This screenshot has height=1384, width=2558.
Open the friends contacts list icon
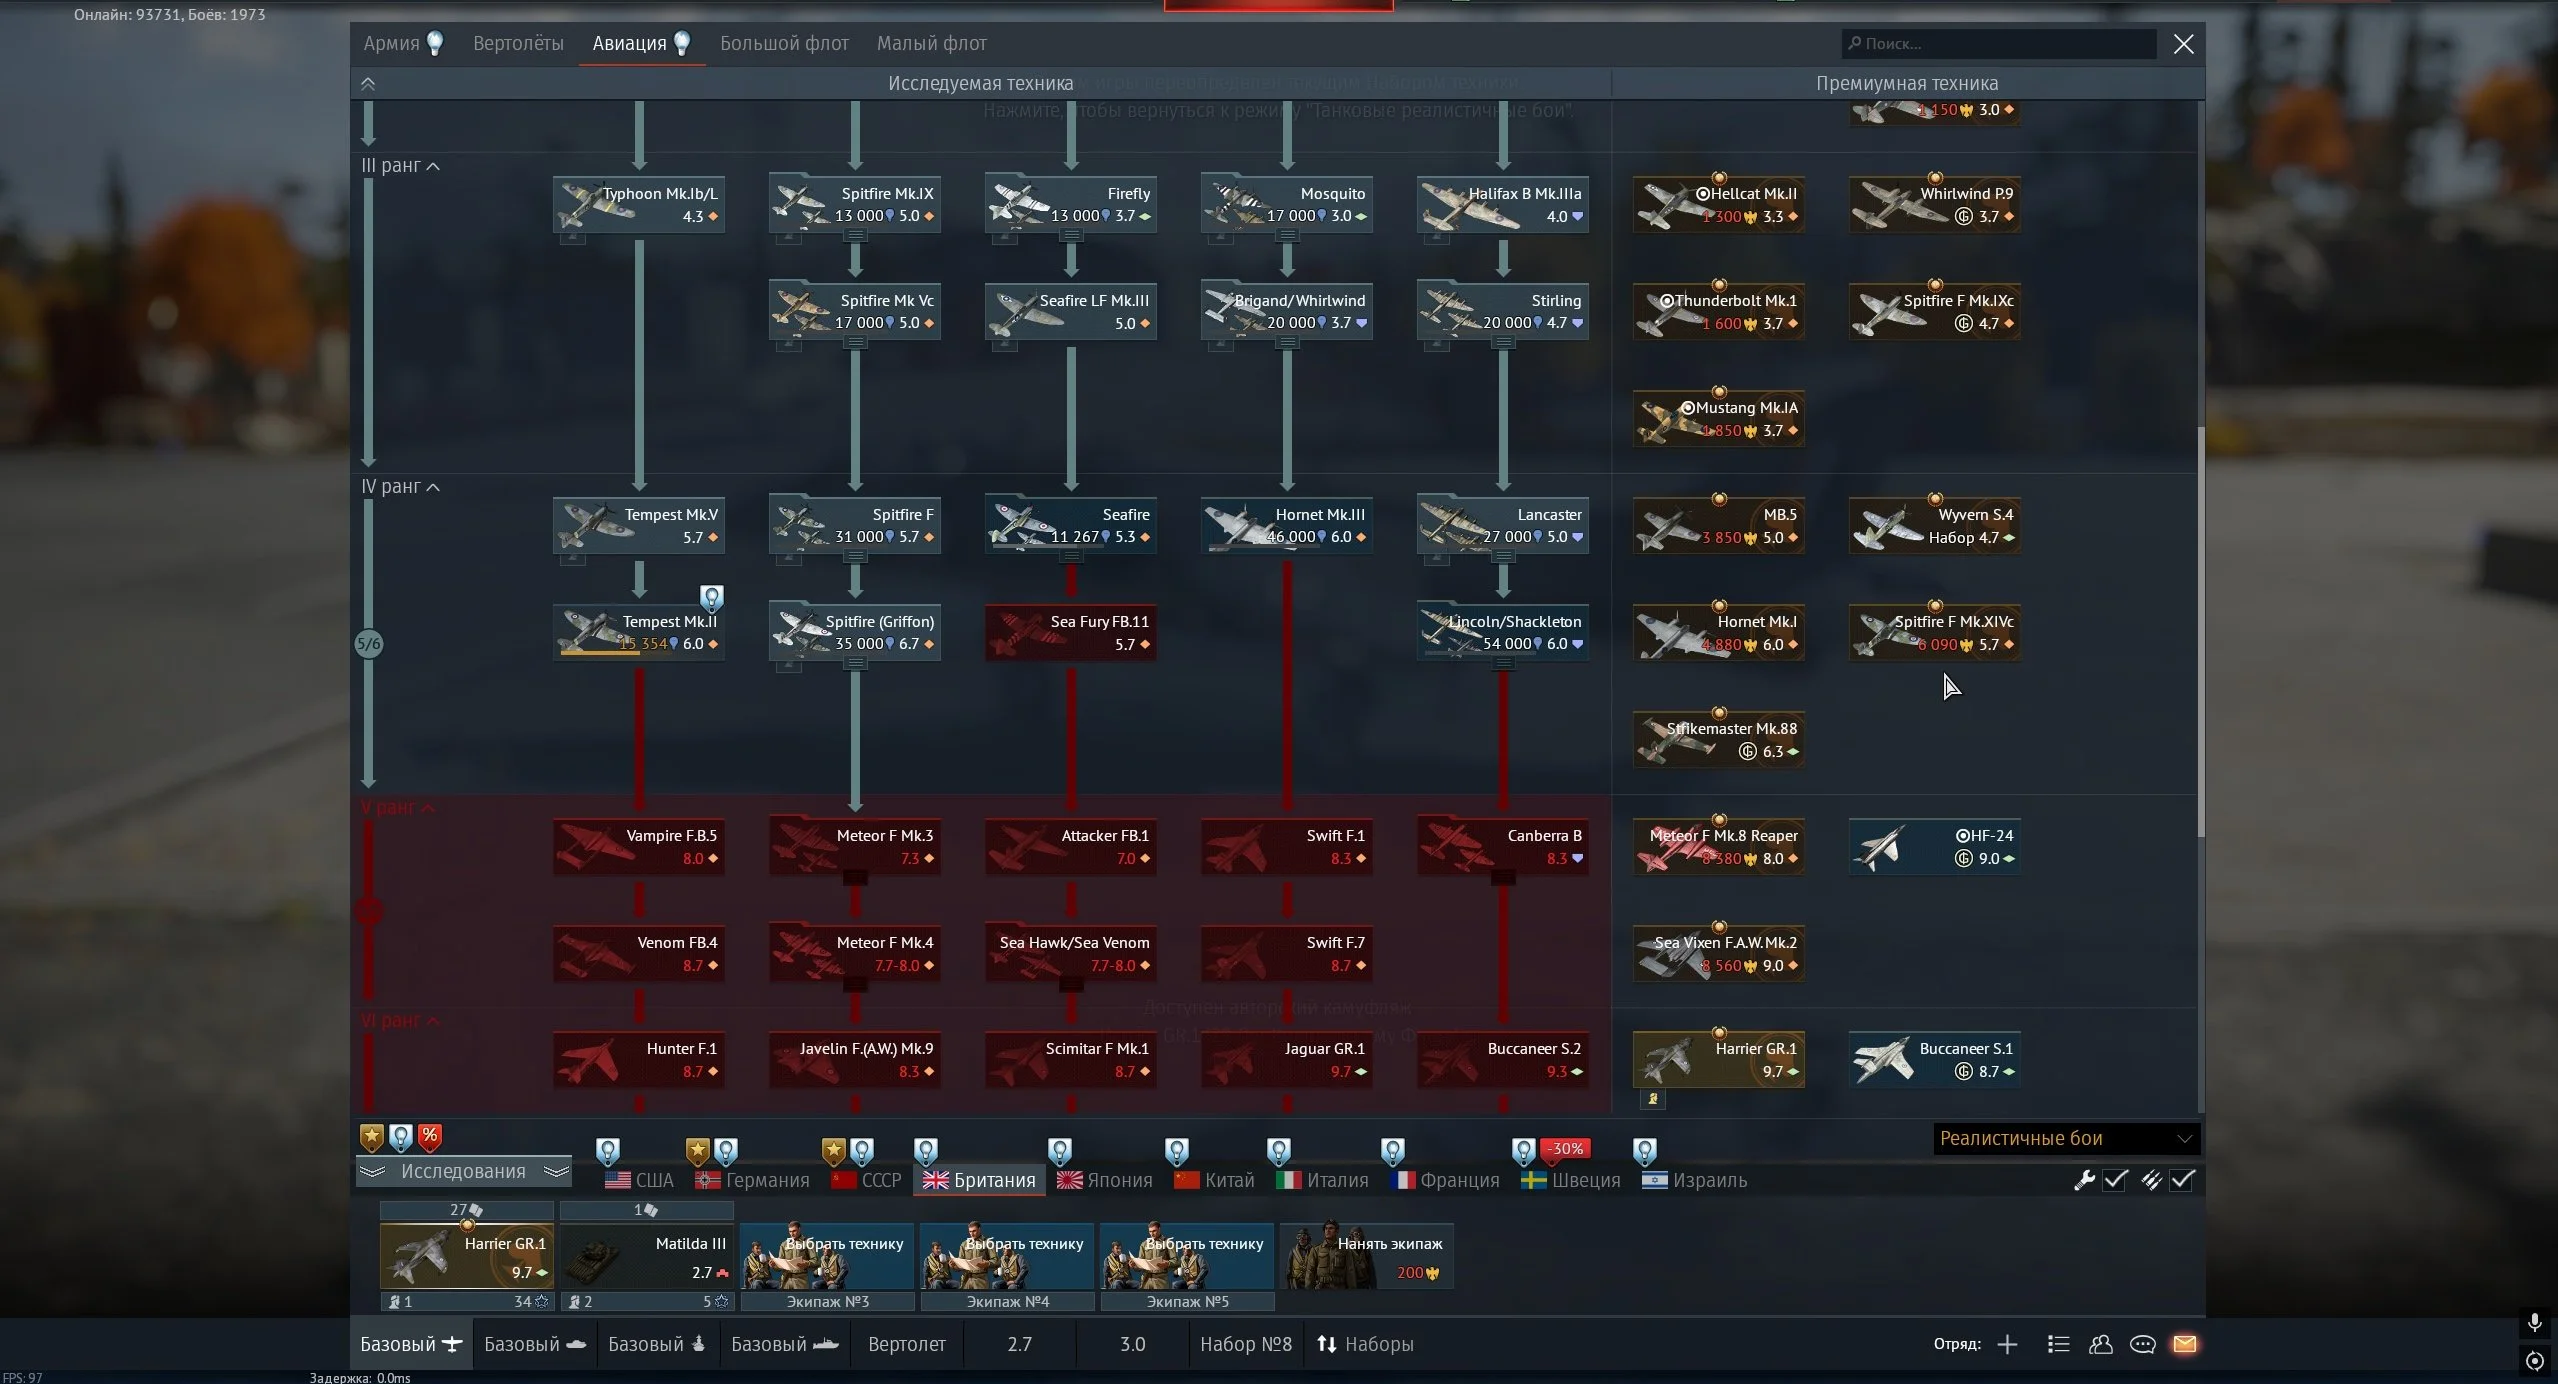click(2100, 1344)
